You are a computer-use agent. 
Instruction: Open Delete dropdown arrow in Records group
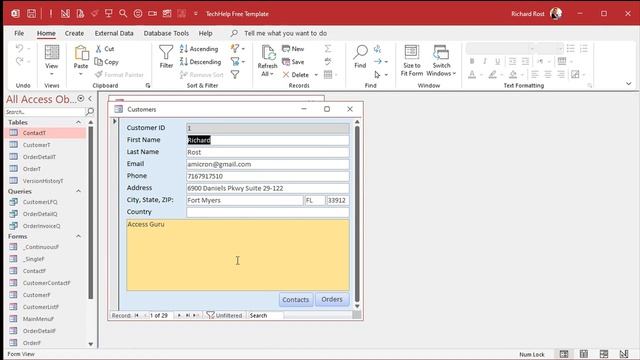(316, 75)
